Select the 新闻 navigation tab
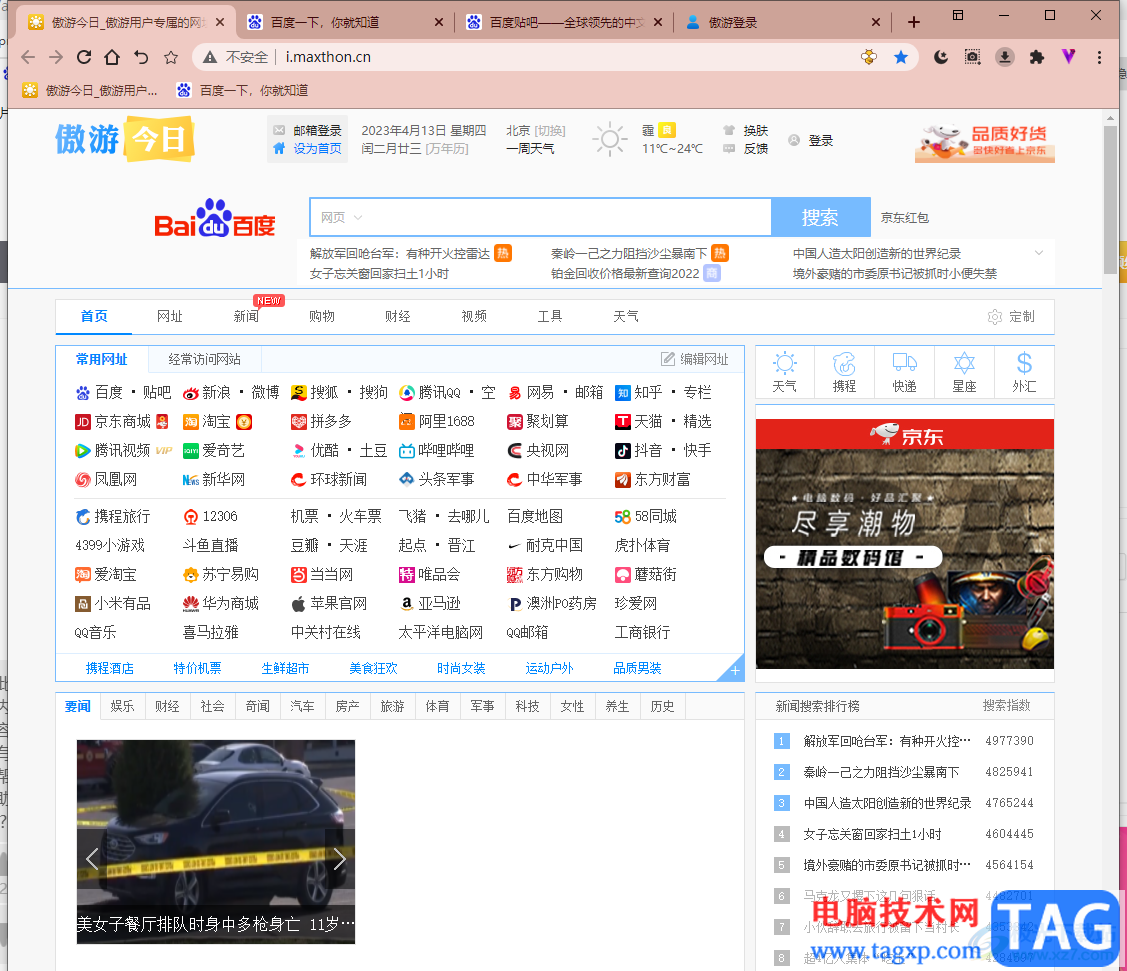This screenshot has width=1127, height=971. pos(246,316)
